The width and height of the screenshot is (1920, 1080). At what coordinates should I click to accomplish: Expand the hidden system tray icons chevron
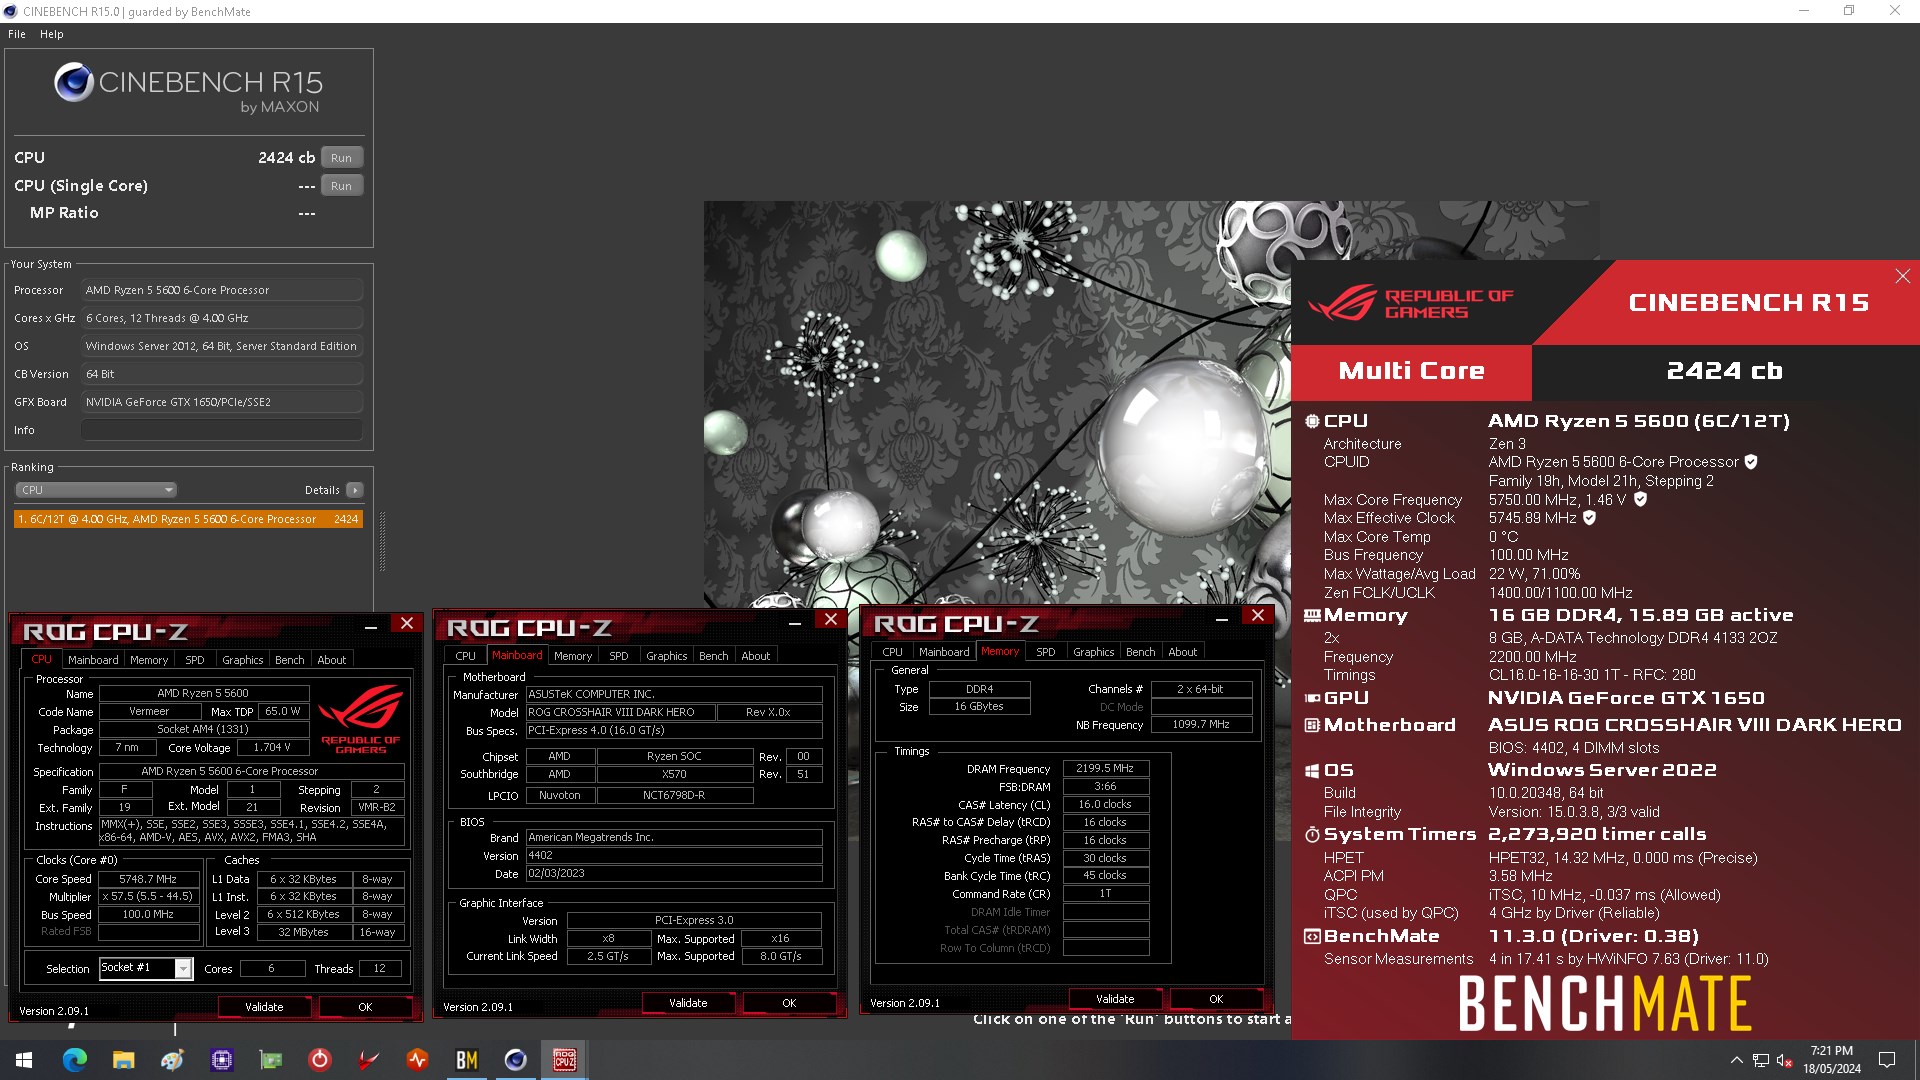1736,1060
